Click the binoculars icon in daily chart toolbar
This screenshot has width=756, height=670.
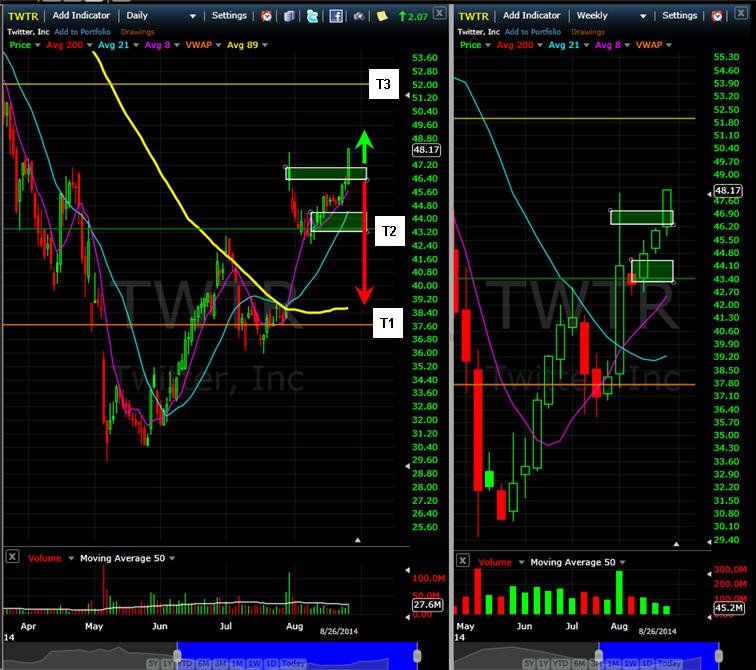tap(359, 16)
